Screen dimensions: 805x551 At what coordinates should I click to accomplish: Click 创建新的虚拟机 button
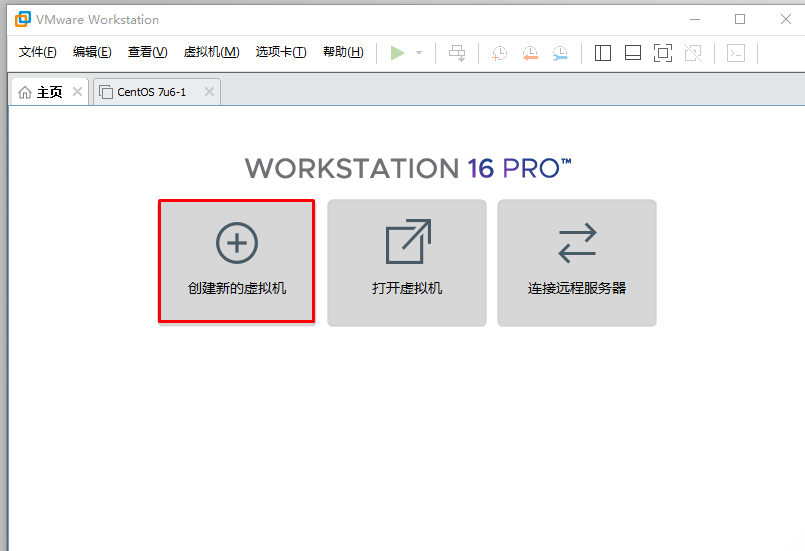tap(237, 261)
